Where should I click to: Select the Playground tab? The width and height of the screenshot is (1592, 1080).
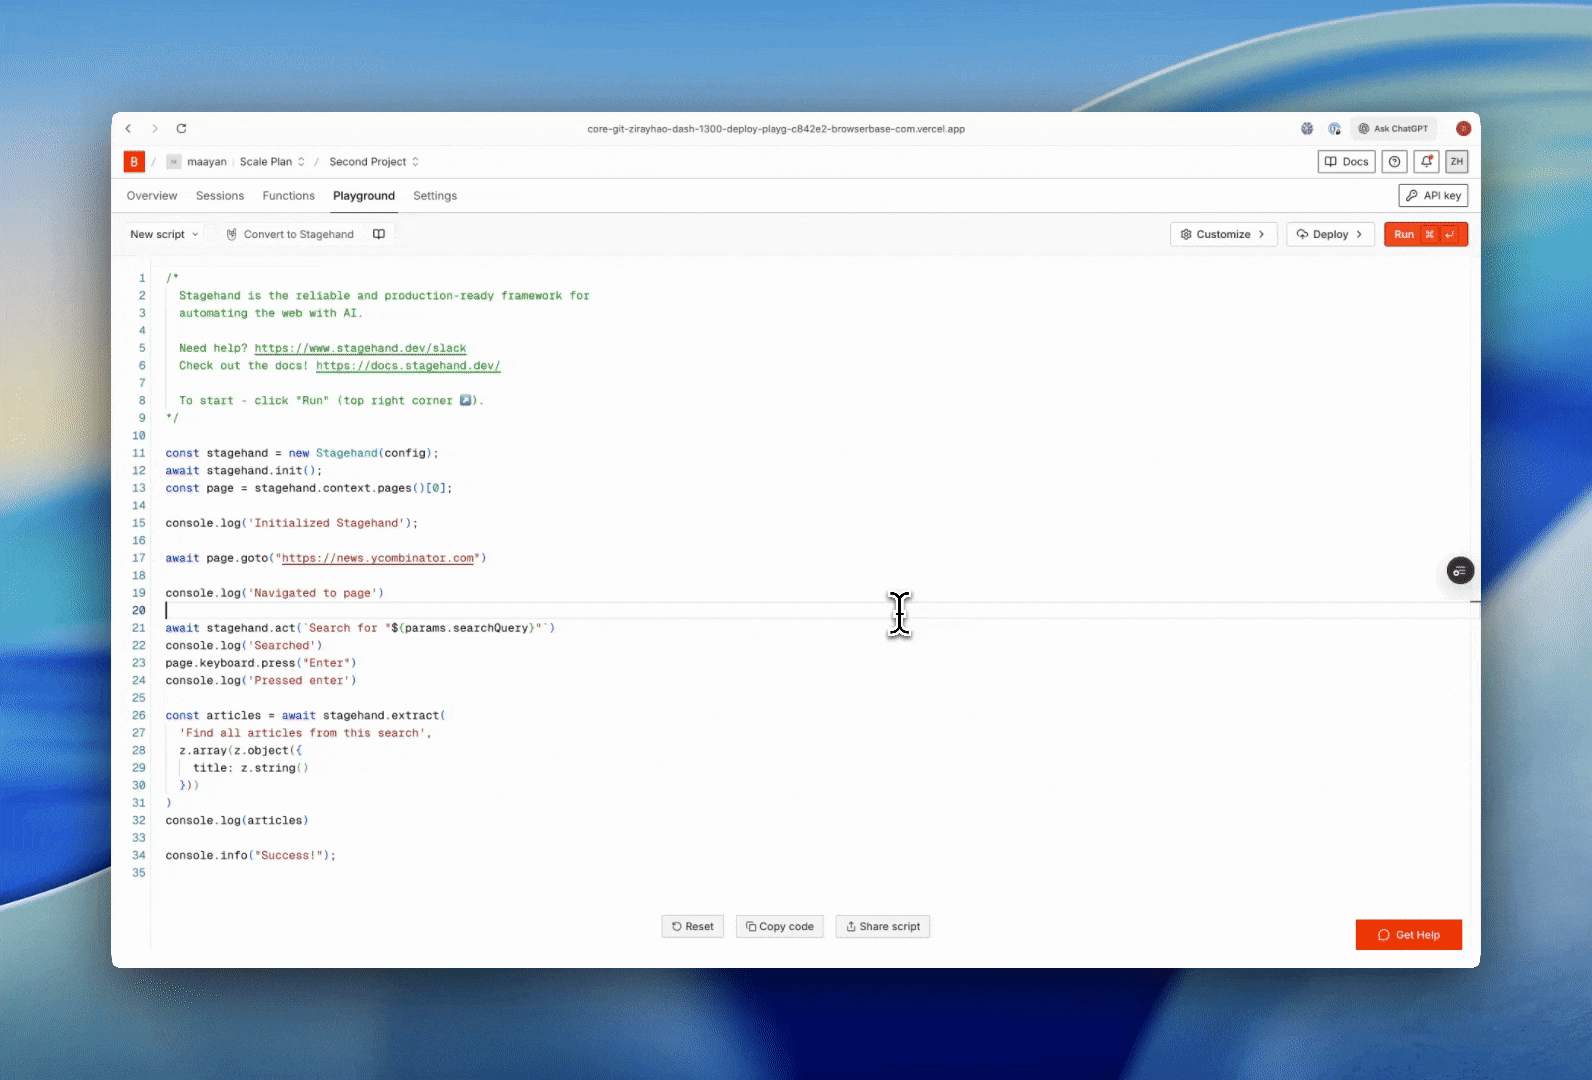364,196
